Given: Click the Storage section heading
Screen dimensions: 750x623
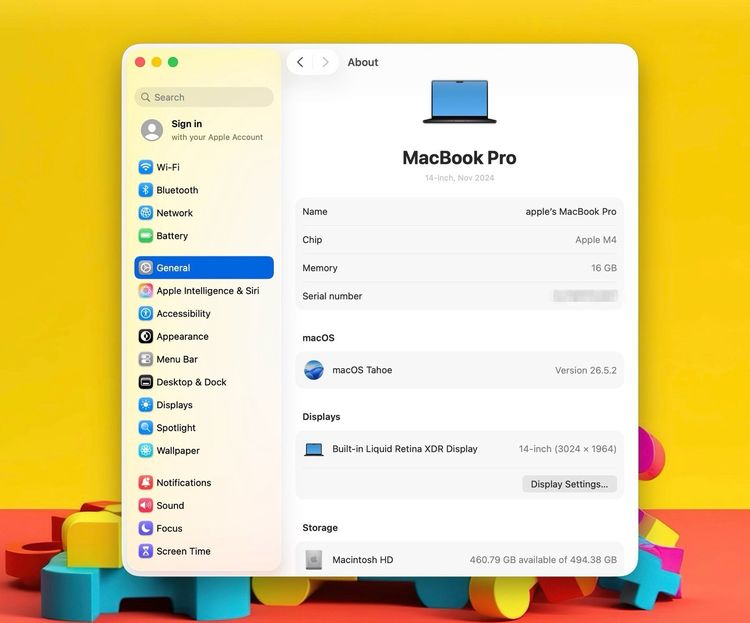Looking at the screenshot, I should (x=320, y=528).
